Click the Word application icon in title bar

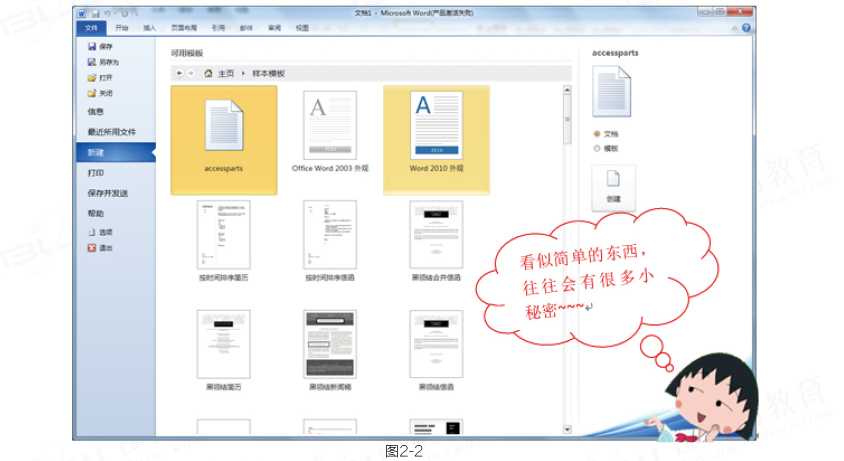tap(82, 13)
